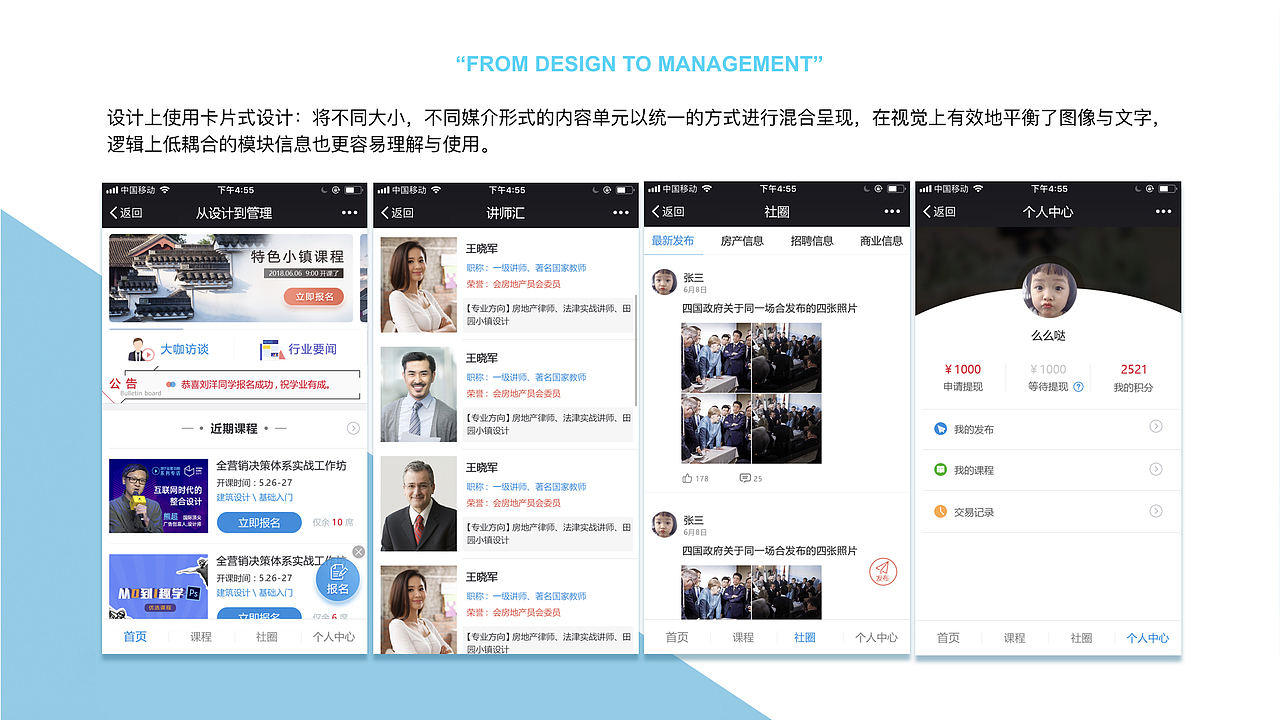Expand 我的课程 arrow
This screenshot has width=1280, height=720.
(1156, 469)
